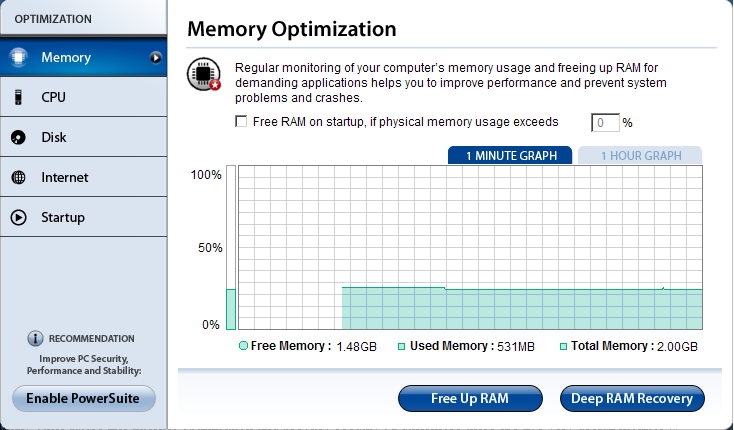Screen dimensions: 734x430
Task: Switch to the 1 Hour Graph tab
Action: 641,155
